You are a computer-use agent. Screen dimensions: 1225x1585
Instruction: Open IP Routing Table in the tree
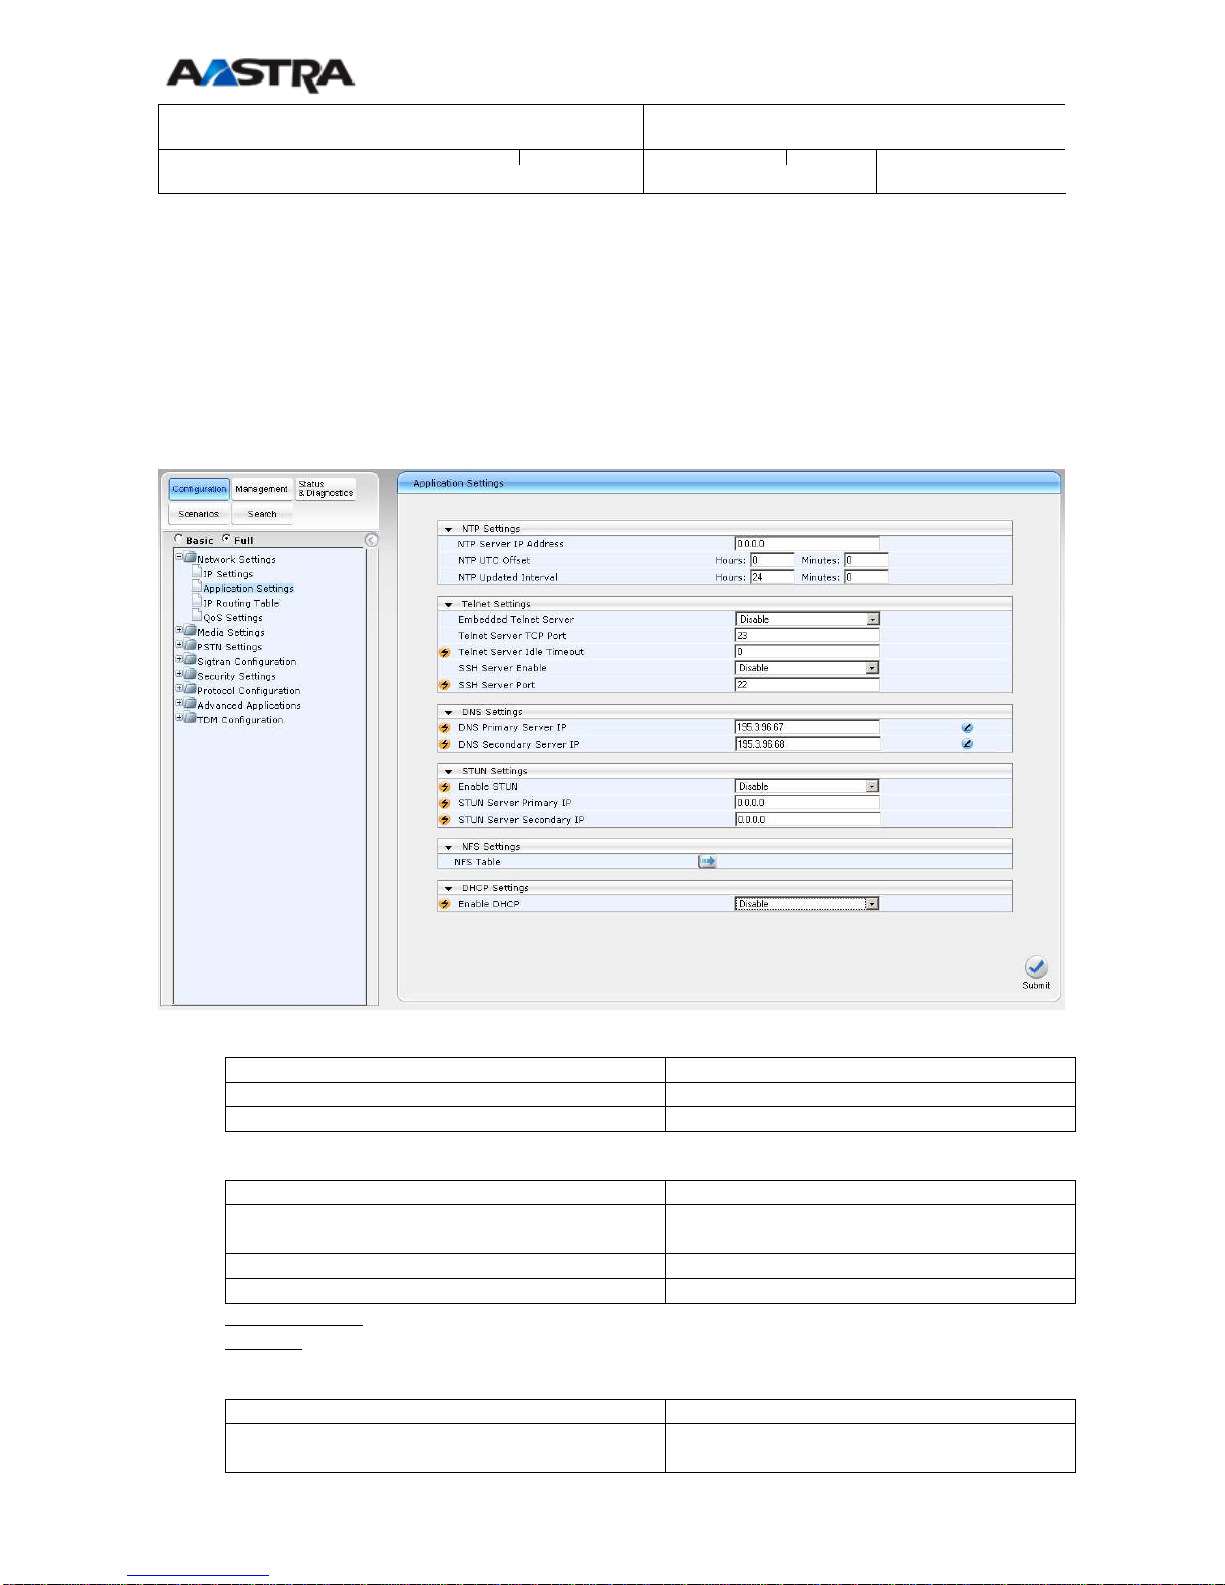pyautogui.click(x=241, y=604)
